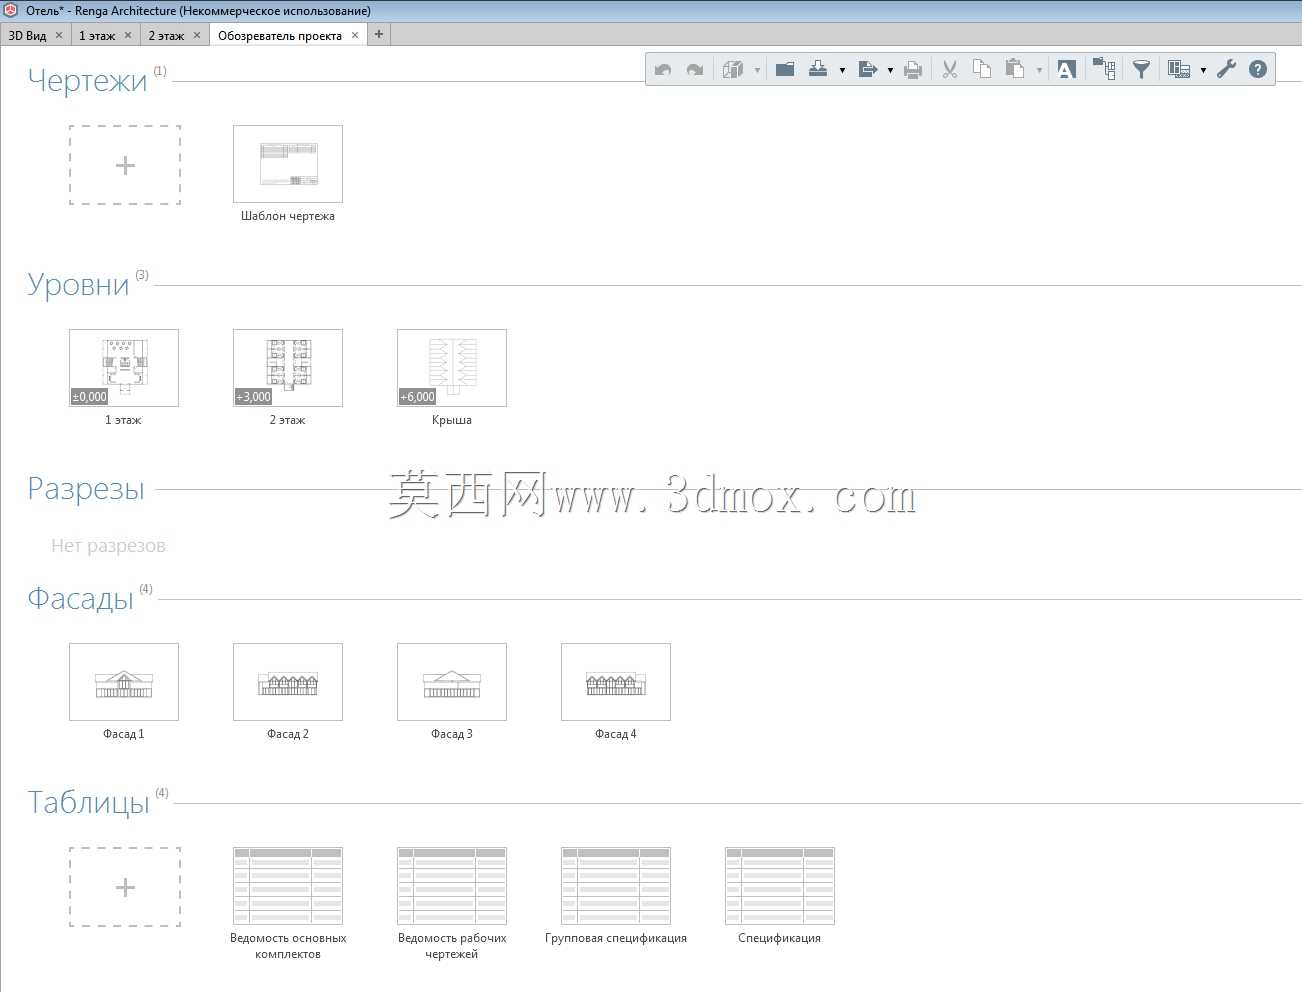
Task: Click the Save project icon
Action: click(x=818, y=69)
